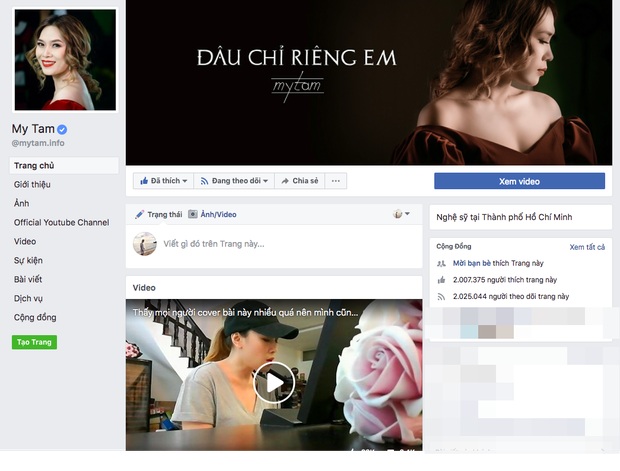Open the Dâu Chỉ Riêng Em cover photo

(369, 82)
